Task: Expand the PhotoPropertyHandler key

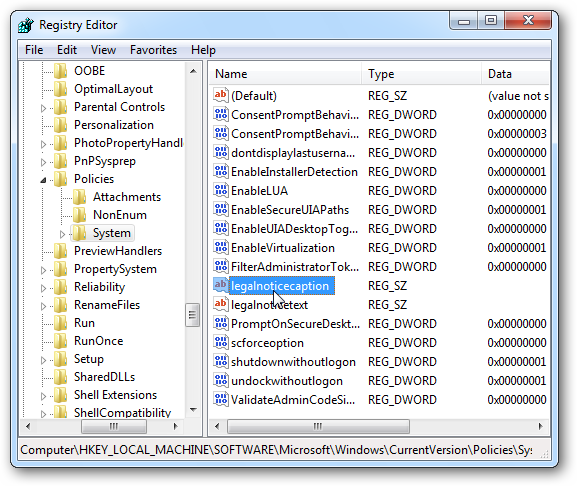Action: pos(43,144)
